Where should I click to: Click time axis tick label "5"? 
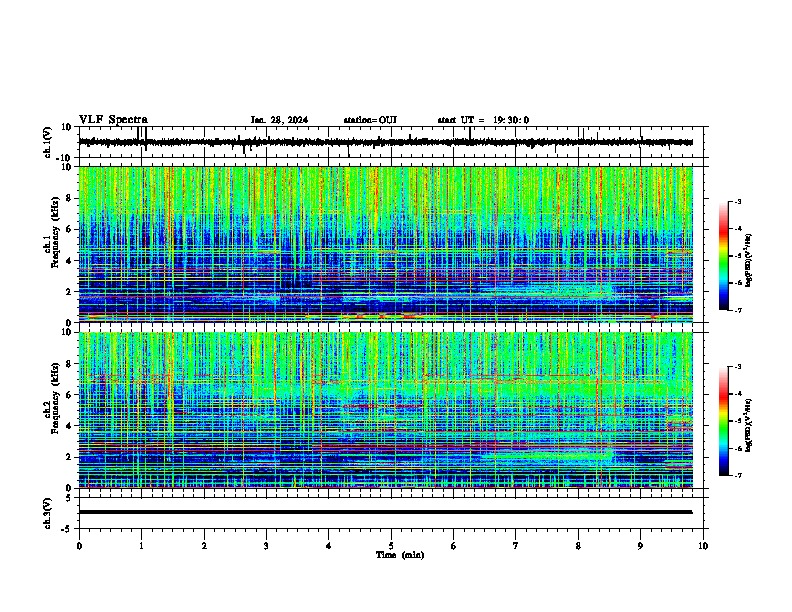click(391, 546)
